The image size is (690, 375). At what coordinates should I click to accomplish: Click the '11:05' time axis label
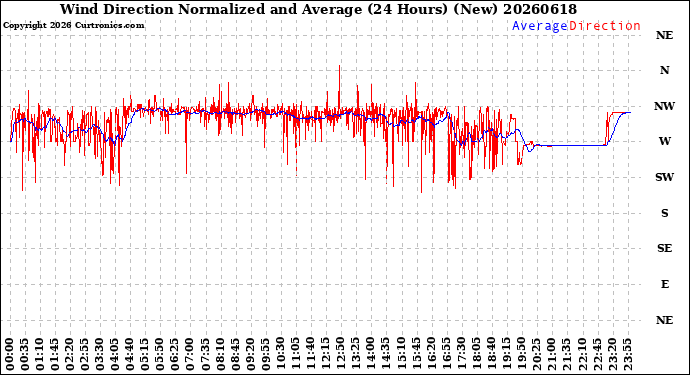[296, 355]
